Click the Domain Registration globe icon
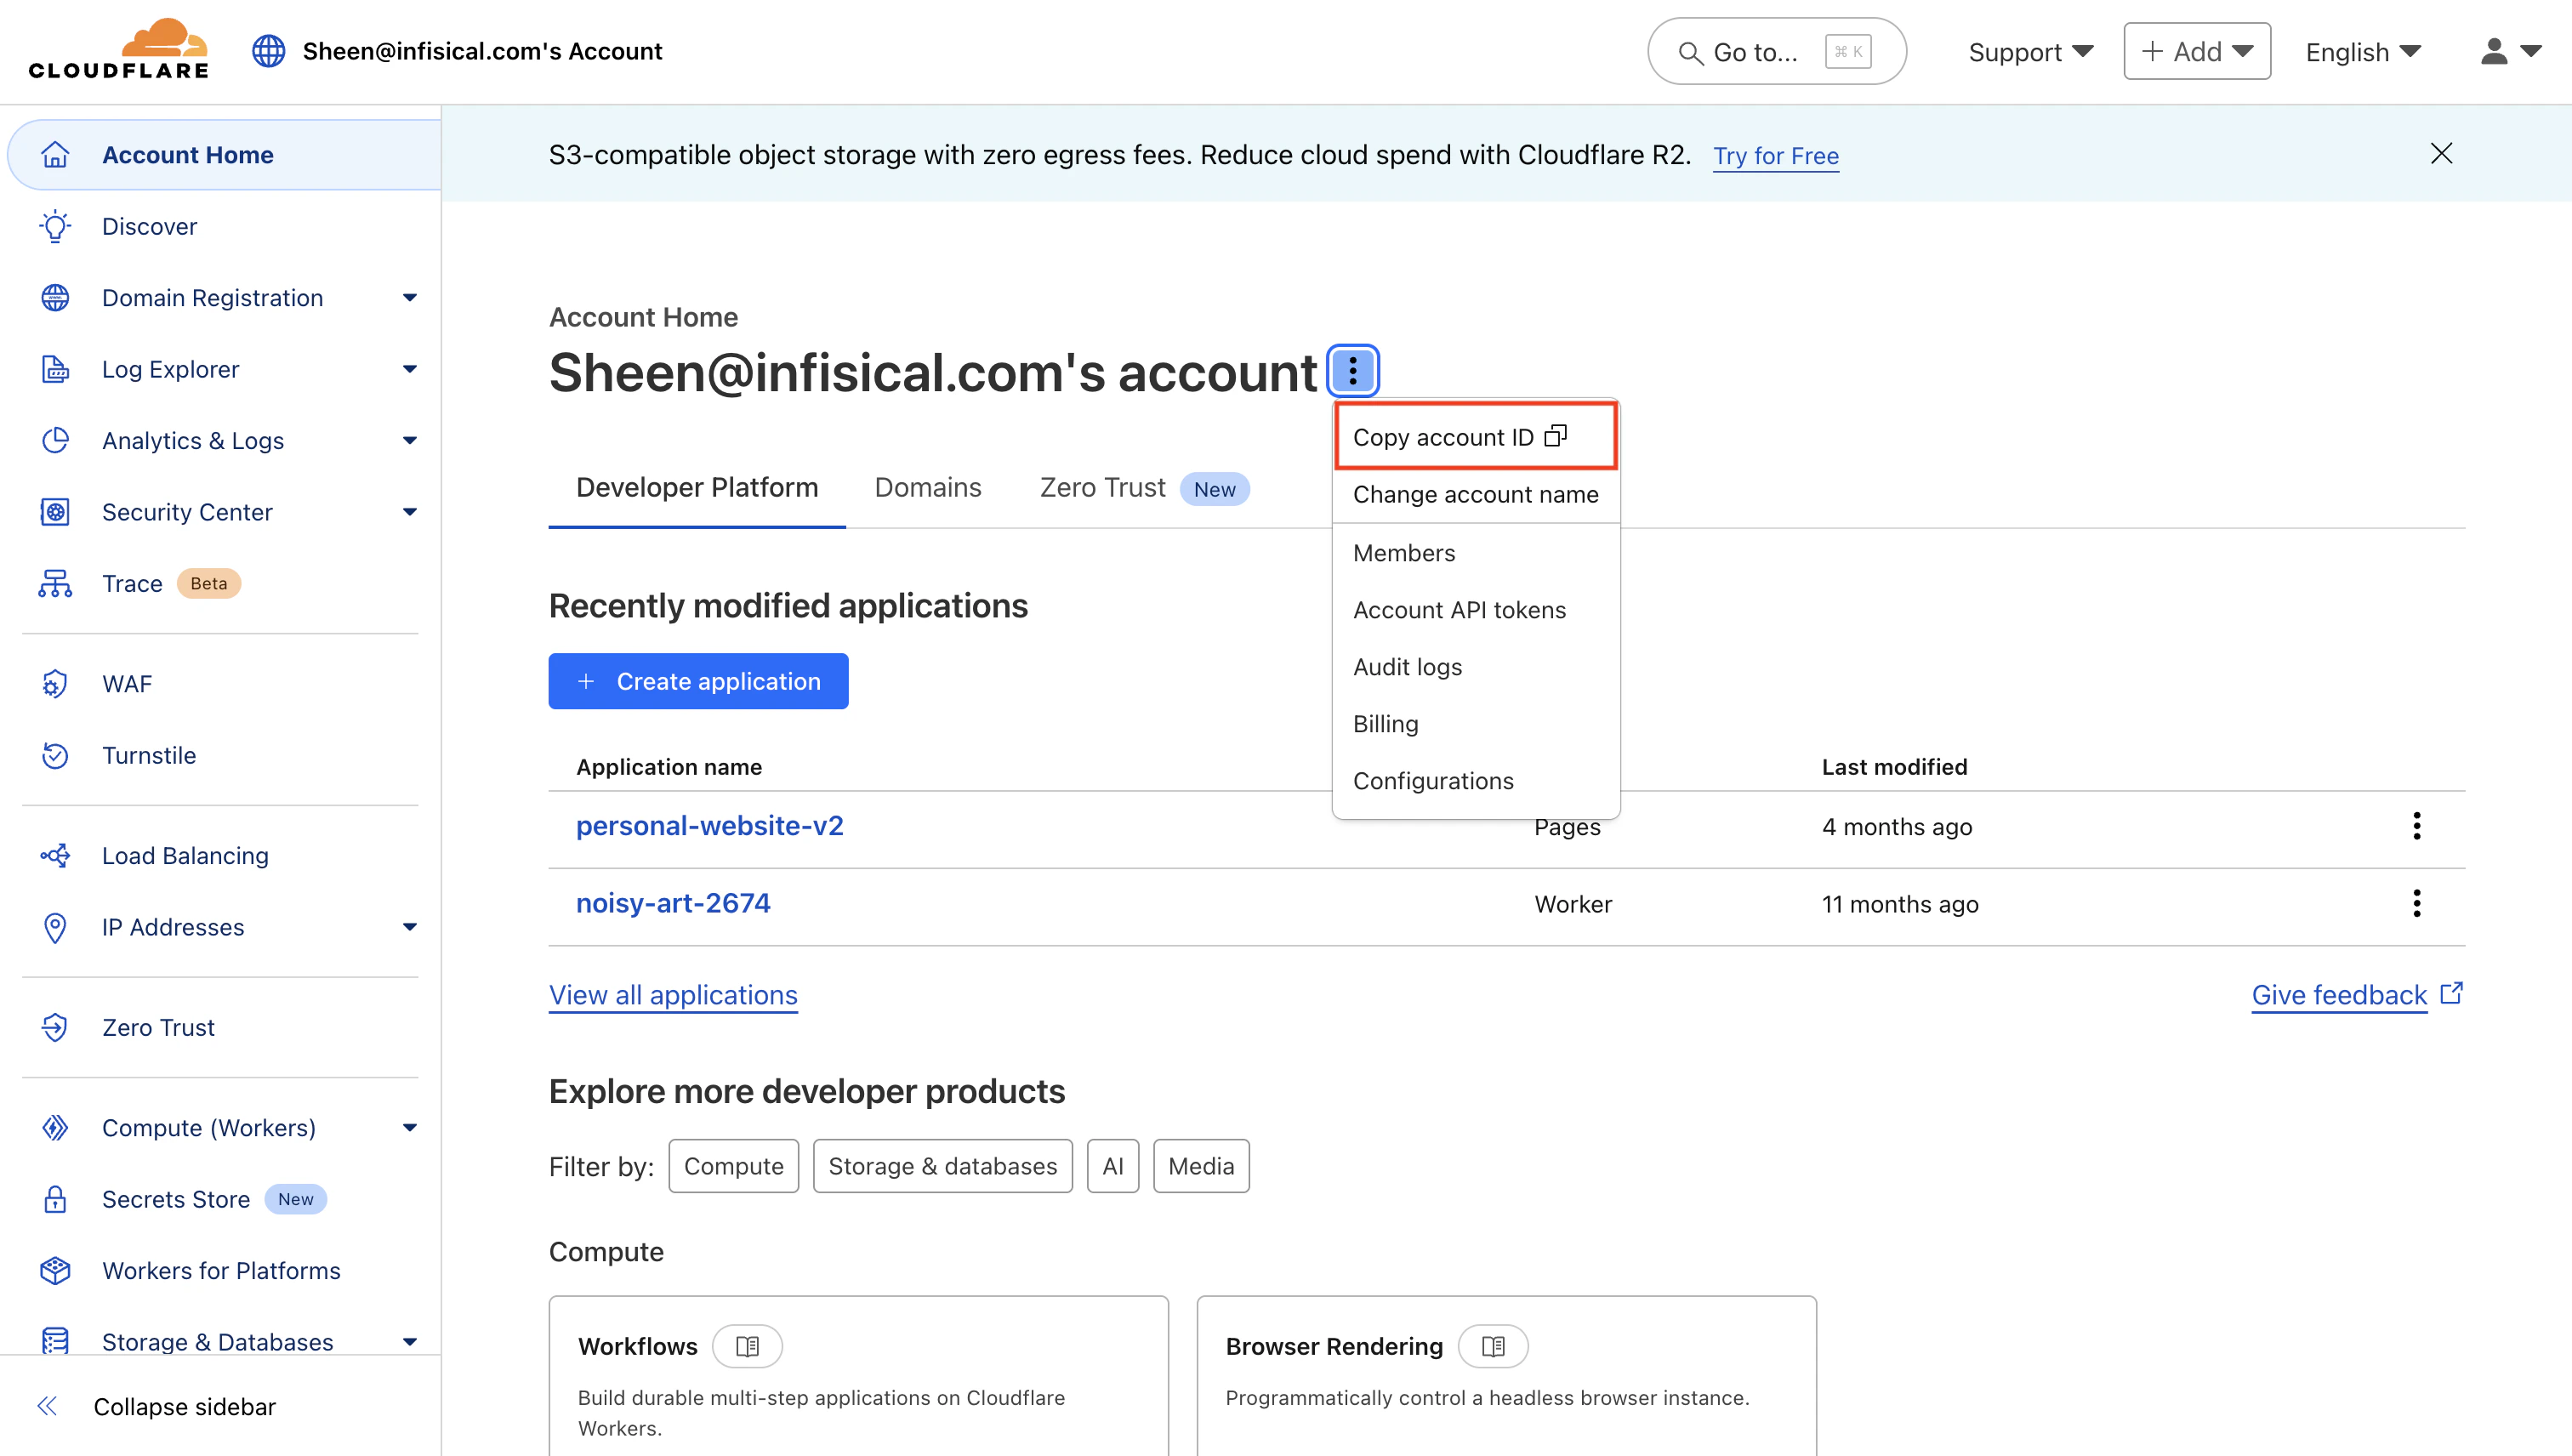2572x1456 pixels. (55, 298)
